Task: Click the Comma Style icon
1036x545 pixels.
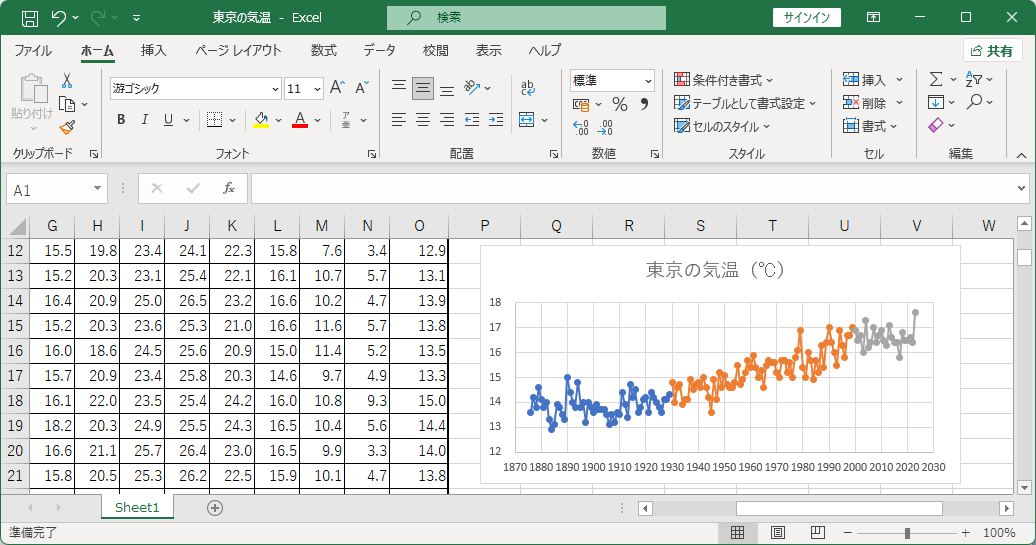Action: pyautogui.click(x=644, y=104)
